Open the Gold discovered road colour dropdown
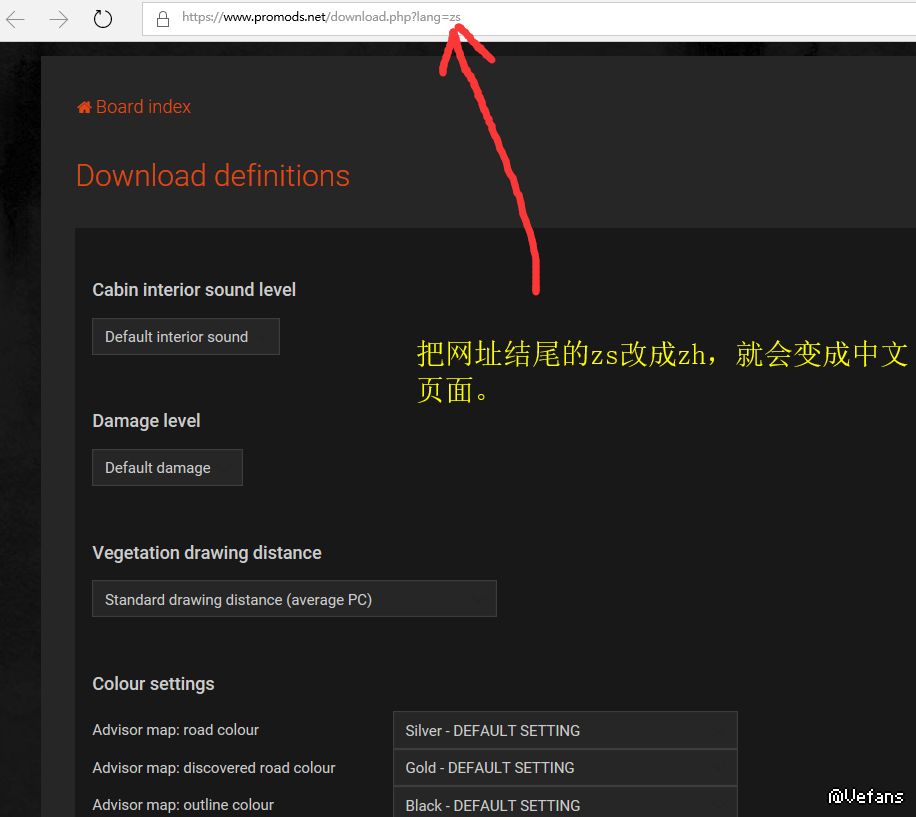916x817 pixels. (x=565, y=768)
